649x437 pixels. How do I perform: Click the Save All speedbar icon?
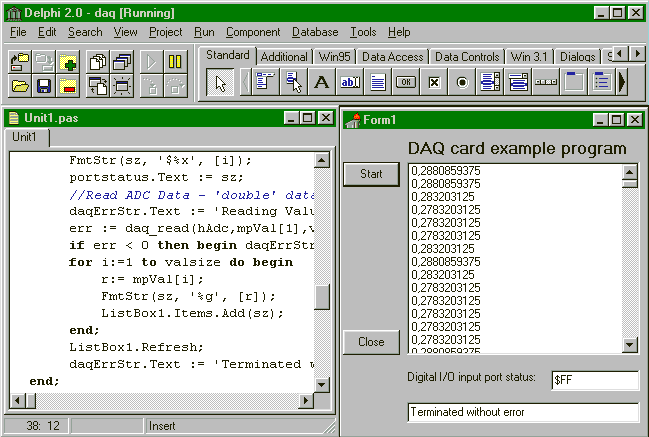point(44,62)
